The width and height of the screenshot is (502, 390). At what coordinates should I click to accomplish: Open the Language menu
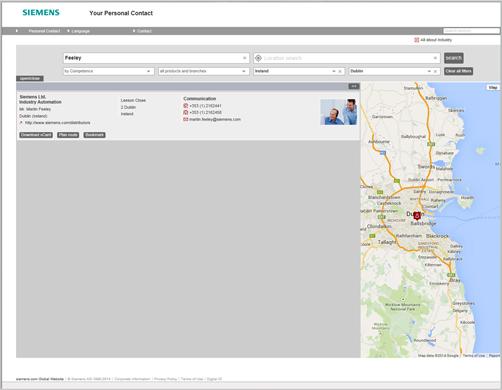pyautogui.click(x=81, y=31)
